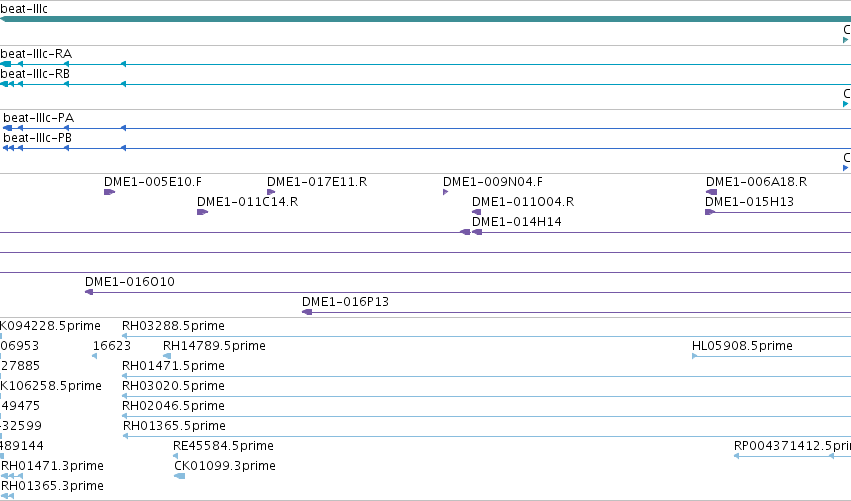Select the RH02046.5prime EST label
The width and height of the screenshot is (851, 501).
[173, 406]
